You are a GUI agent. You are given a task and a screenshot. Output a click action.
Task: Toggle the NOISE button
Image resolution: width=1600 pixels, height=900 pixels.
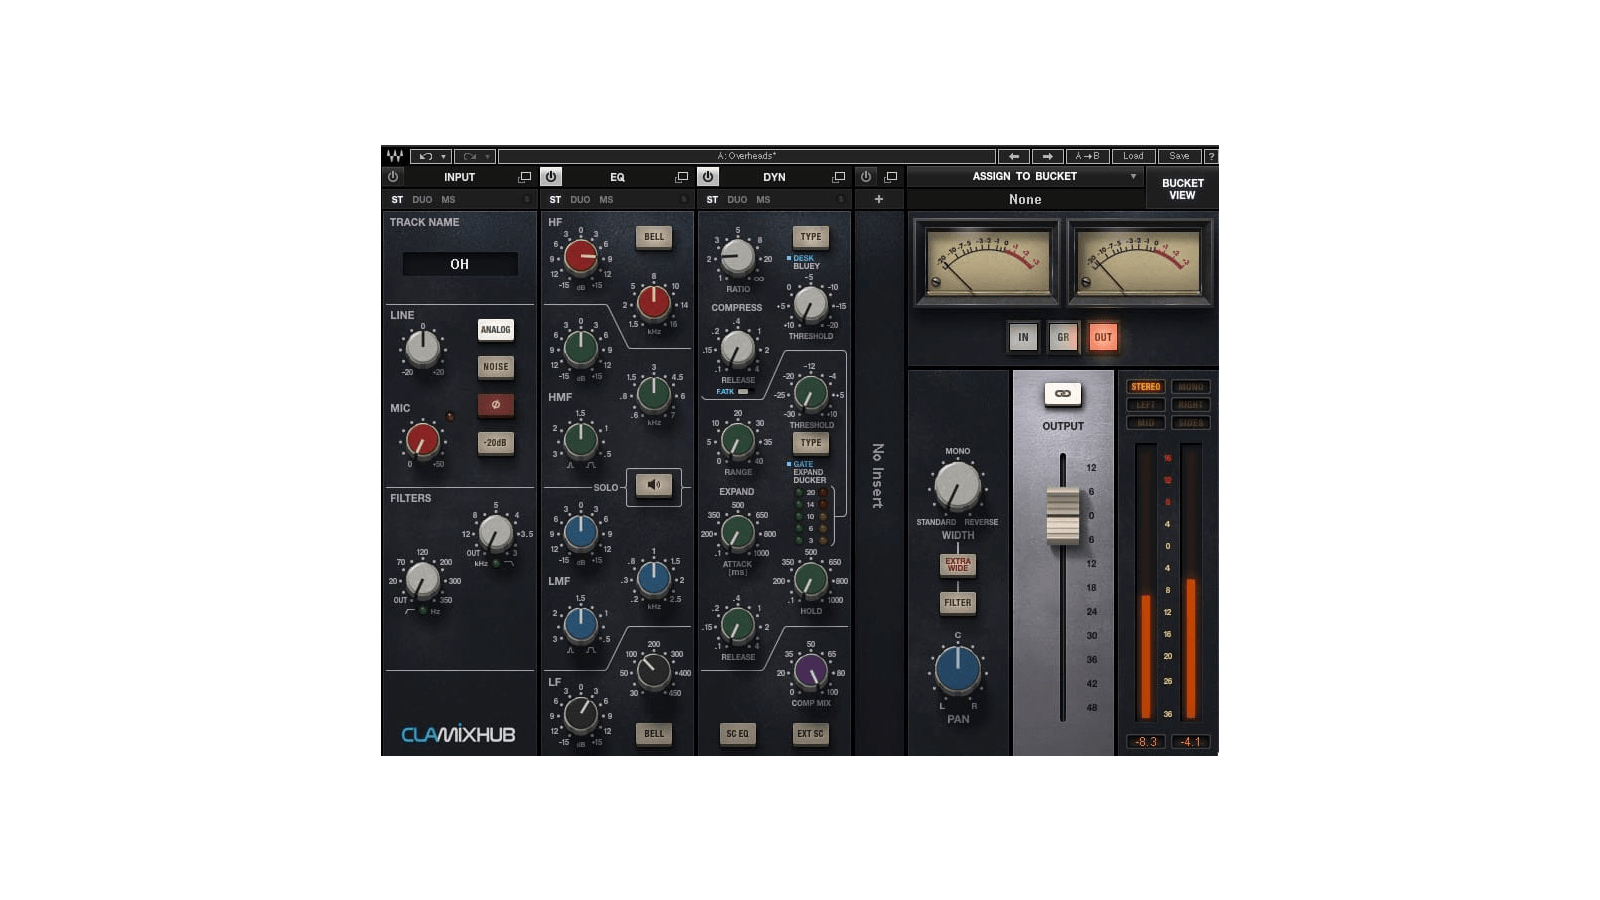496,367
